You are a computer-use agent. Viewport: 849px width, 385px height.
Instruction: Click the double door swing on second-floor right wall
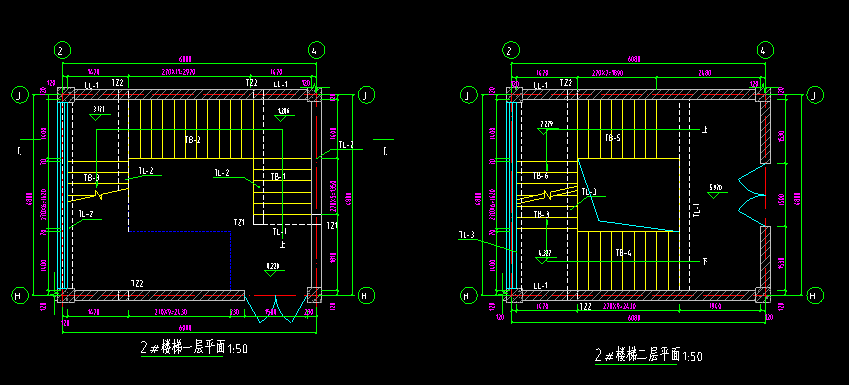click(753, 195)
